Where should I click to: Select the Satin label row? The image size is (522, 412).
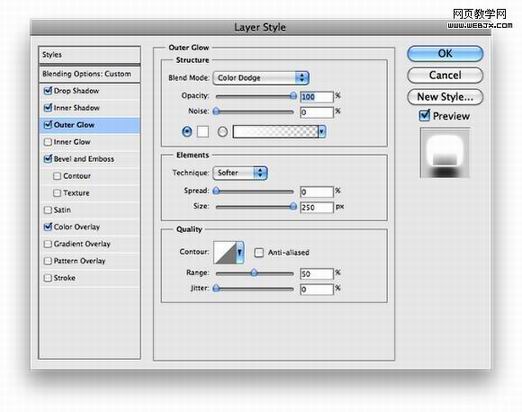89,210
